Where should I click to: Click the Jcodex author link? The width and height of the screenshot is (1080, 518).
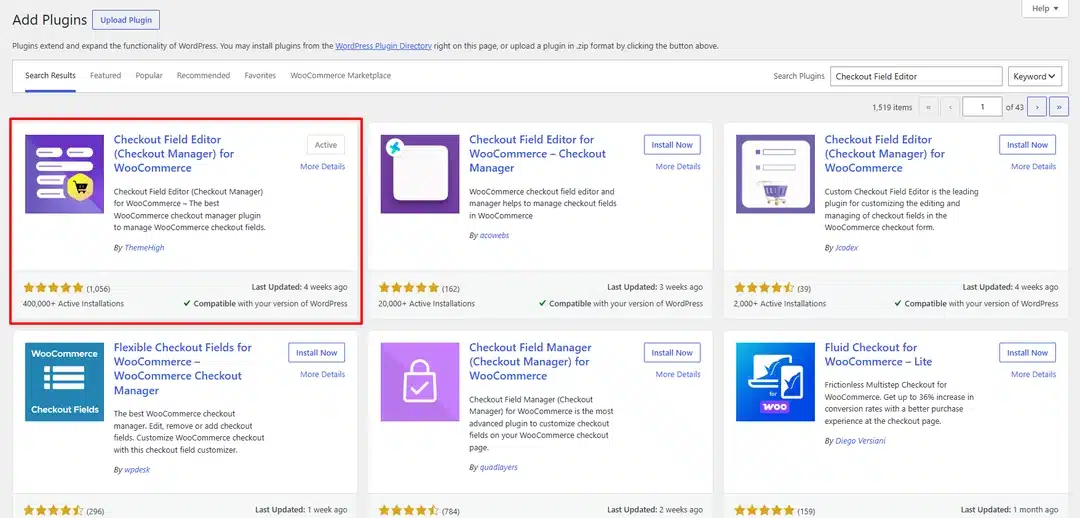847,247
